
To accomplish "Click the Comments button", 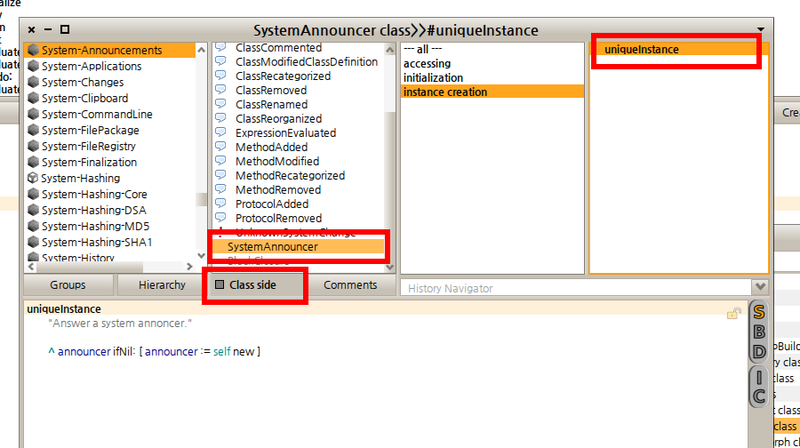I will 350,286.
